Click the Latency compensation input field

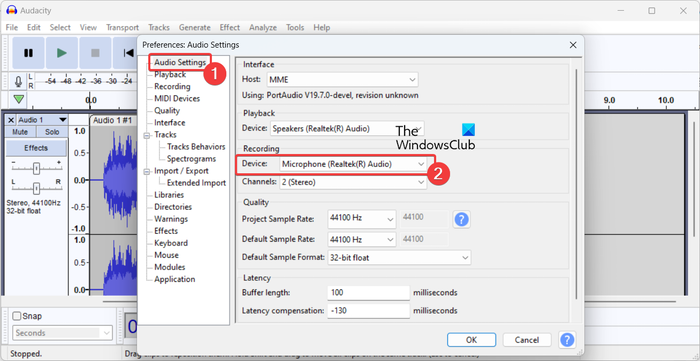[x=368, y=311]
